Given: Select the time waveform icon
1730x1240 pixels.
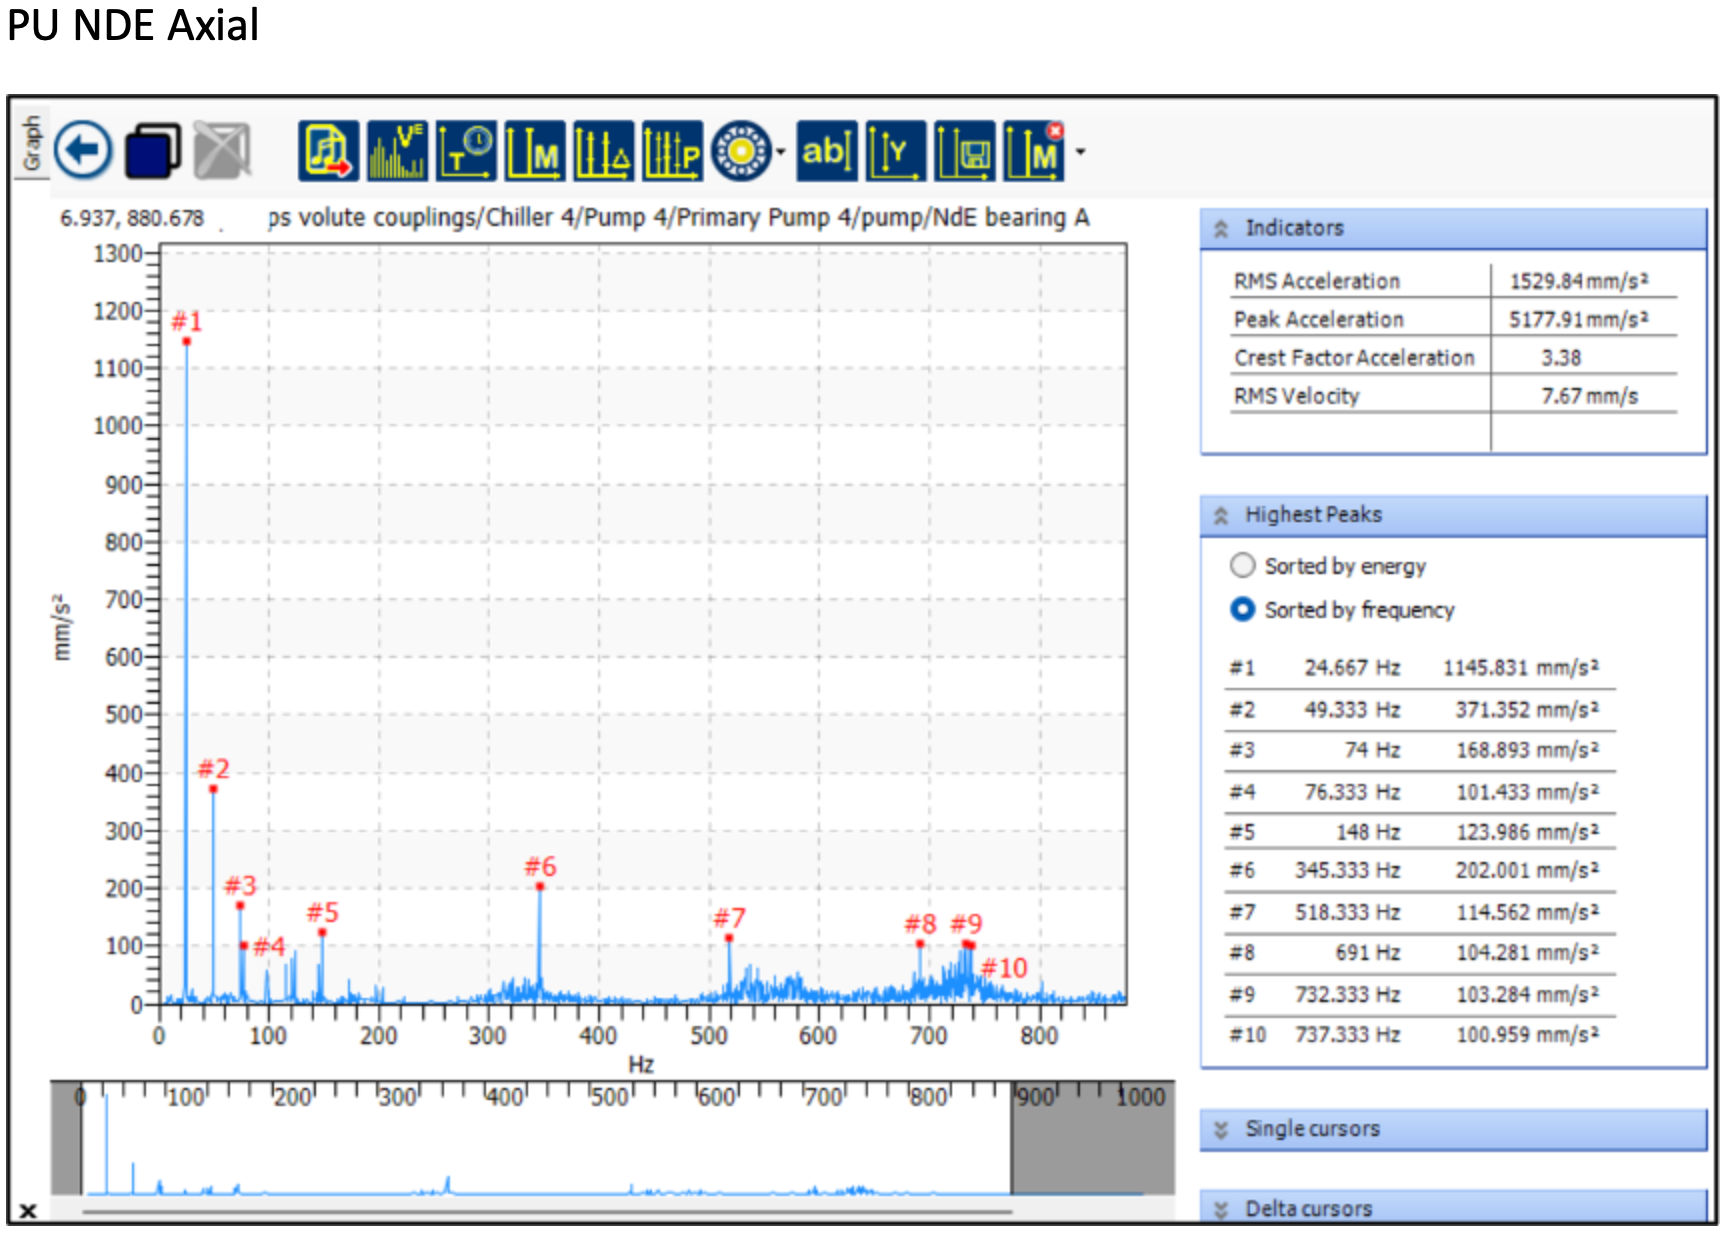Looking at the screenshot, I should (466, 151).
